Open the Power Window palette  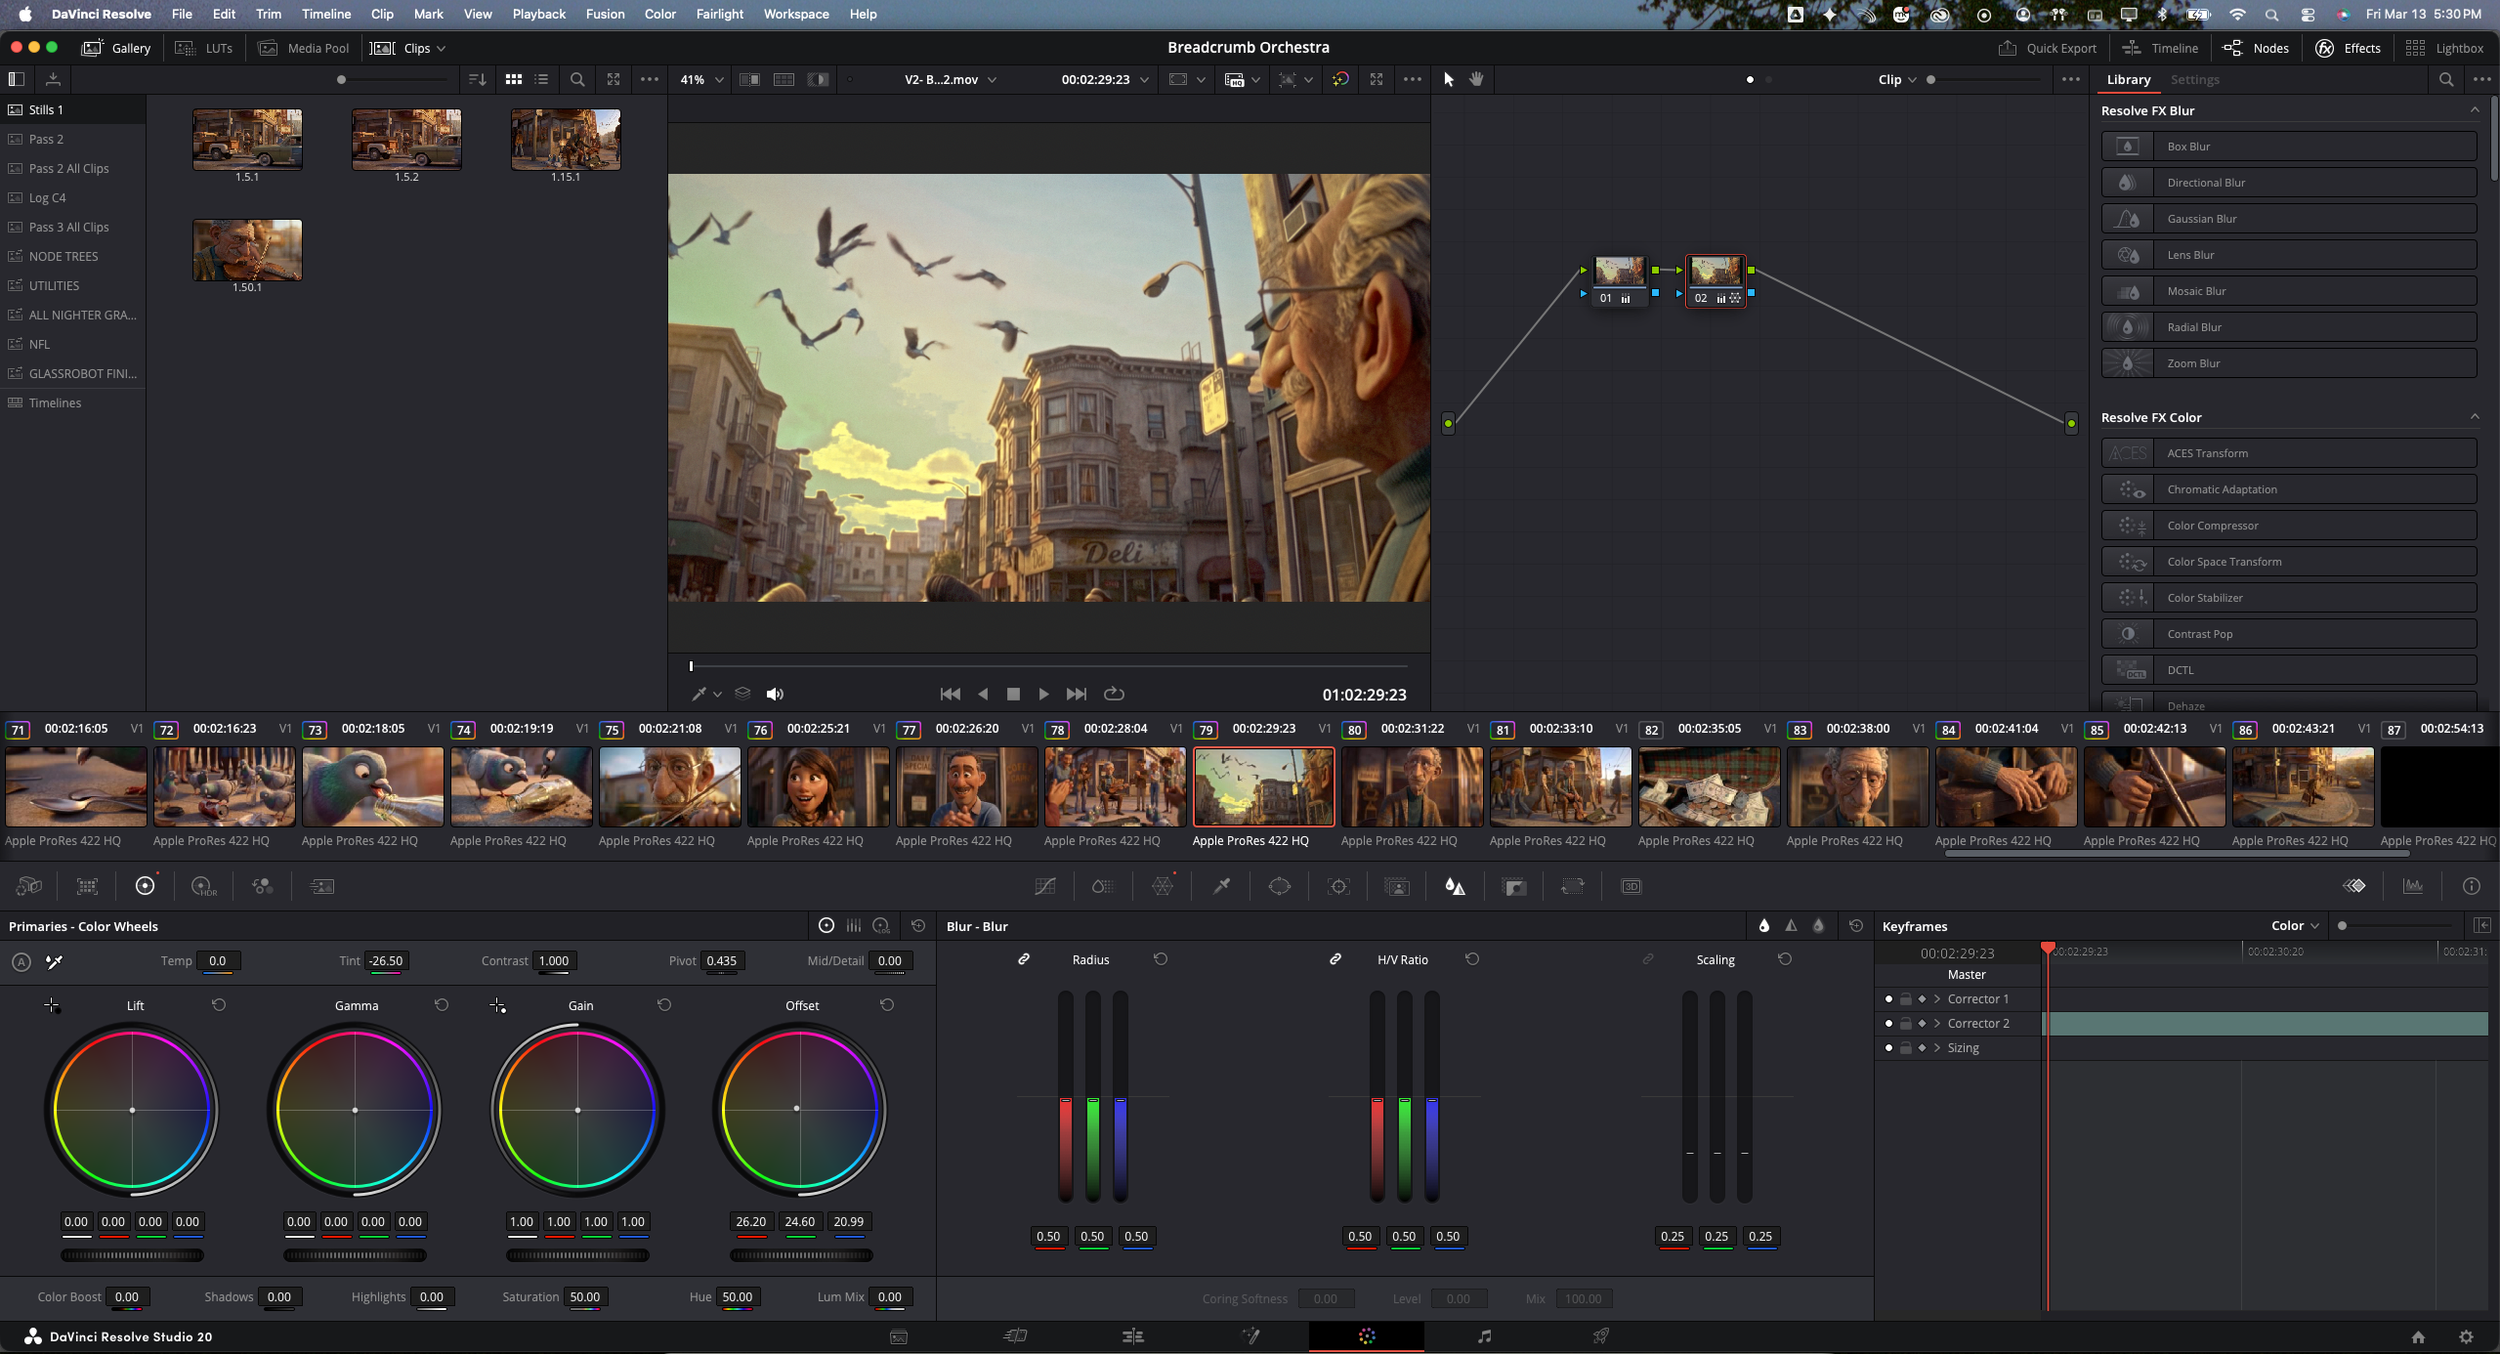(1279, 886)
